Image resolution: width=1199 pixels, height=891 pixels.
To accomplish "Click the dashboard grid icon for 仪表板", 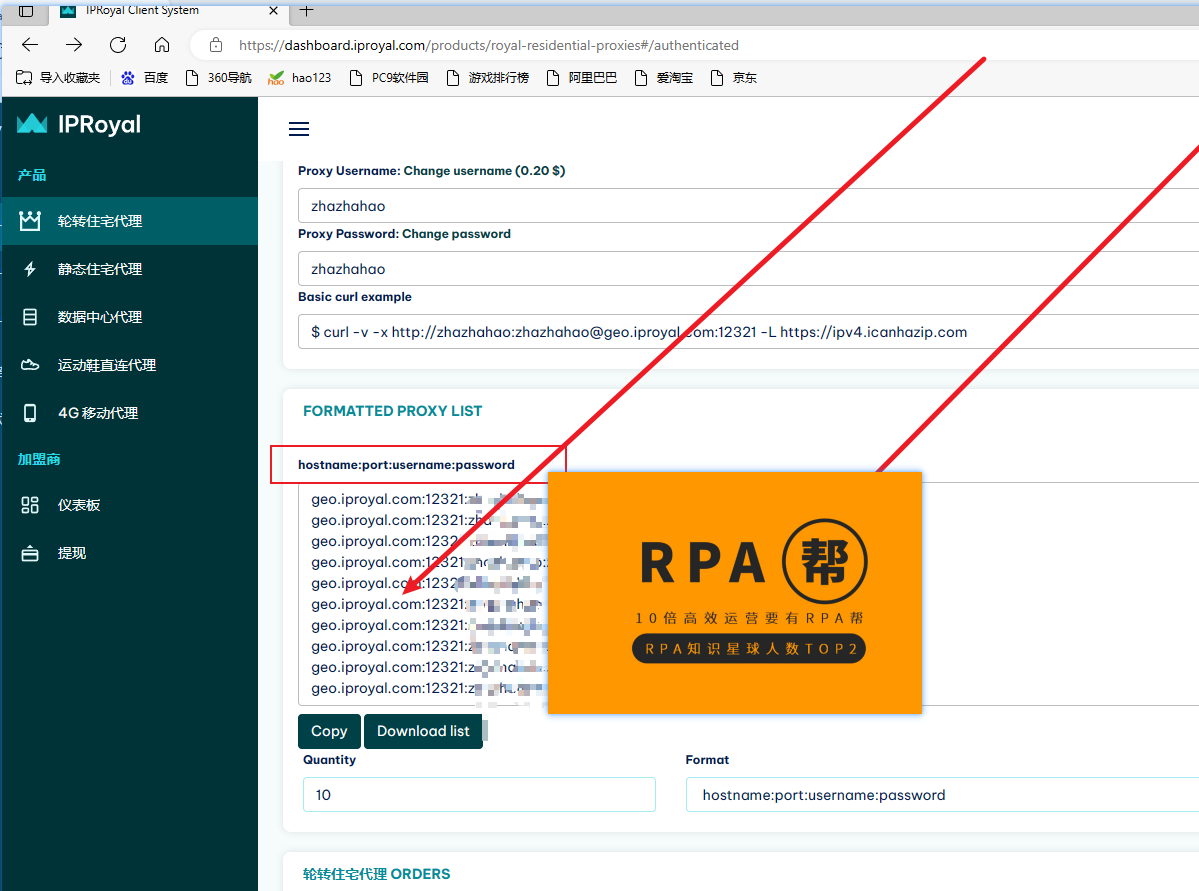I will click(30, 506).
